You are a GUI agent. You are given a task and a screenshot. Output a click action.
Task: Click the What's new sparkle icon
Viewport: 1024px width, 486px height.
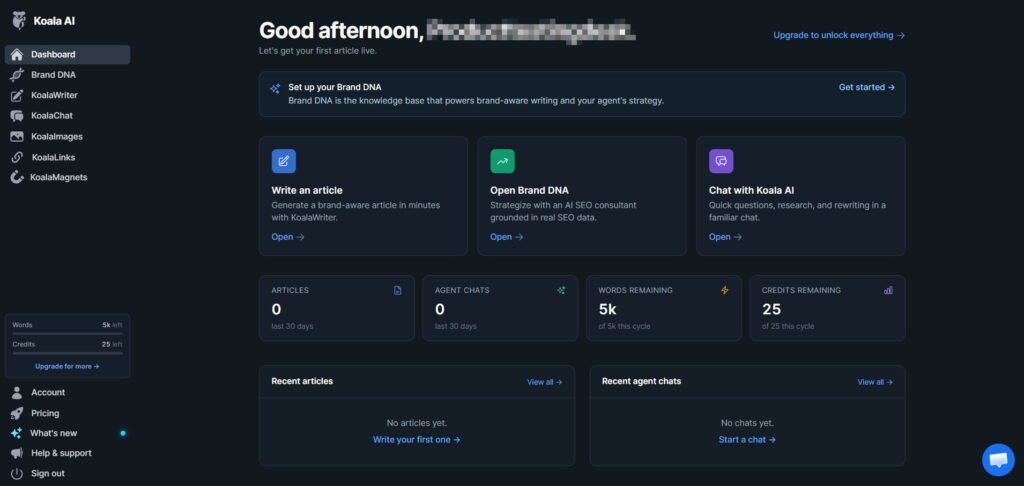17,433
